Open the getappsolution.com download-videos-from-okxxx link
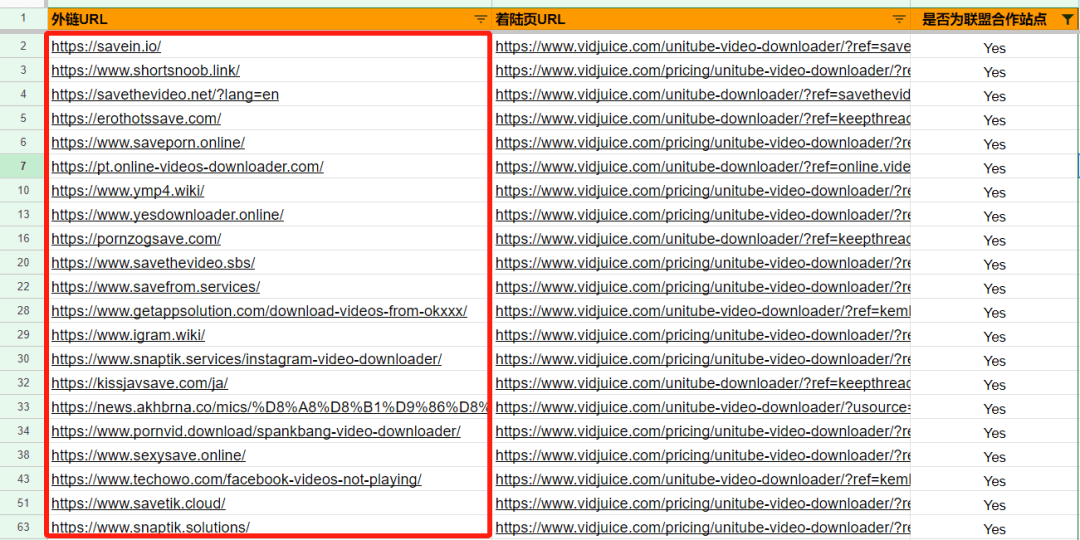The width and height of the screenshot is (1080, 540). [259, 311]
